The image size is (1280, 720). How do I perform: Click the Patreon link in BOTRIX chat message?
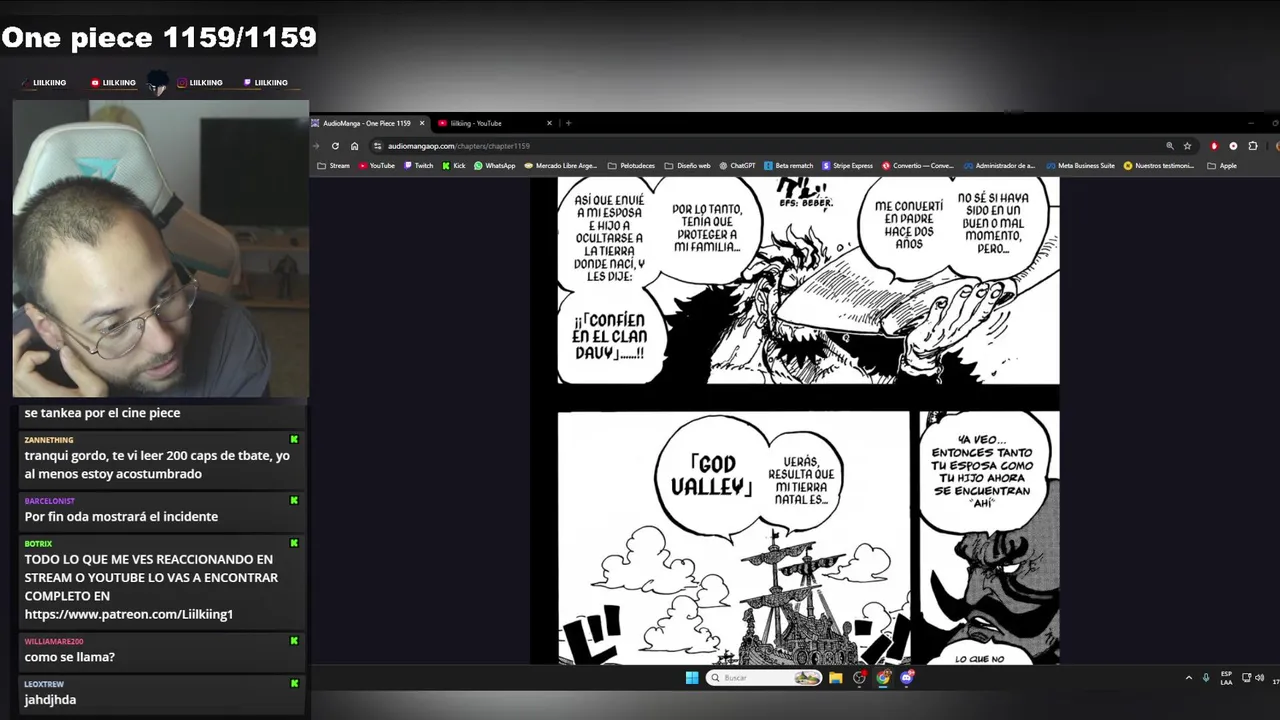point(128,614)
